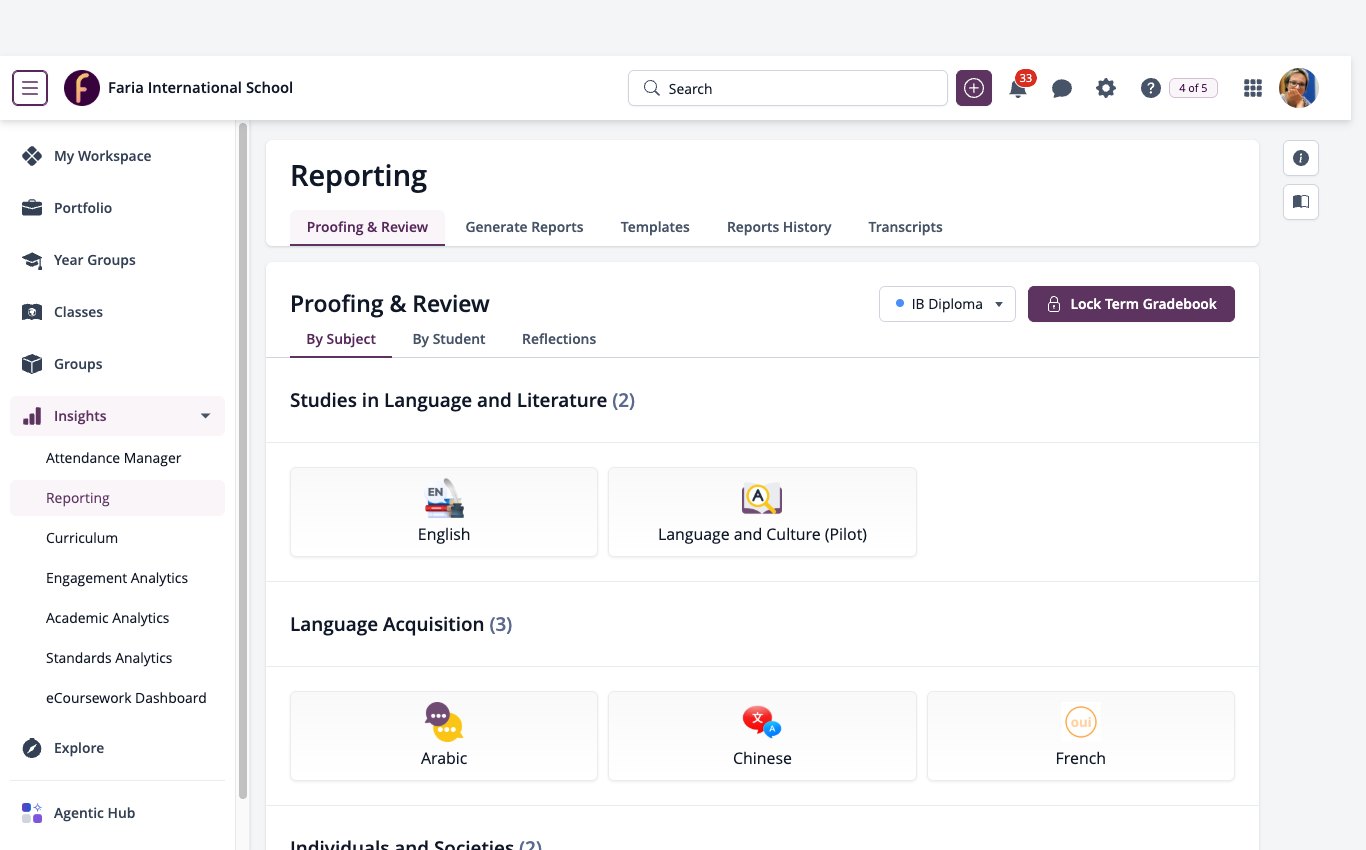Click the Year Groups graduation cap icon

[x=32, y=260]
